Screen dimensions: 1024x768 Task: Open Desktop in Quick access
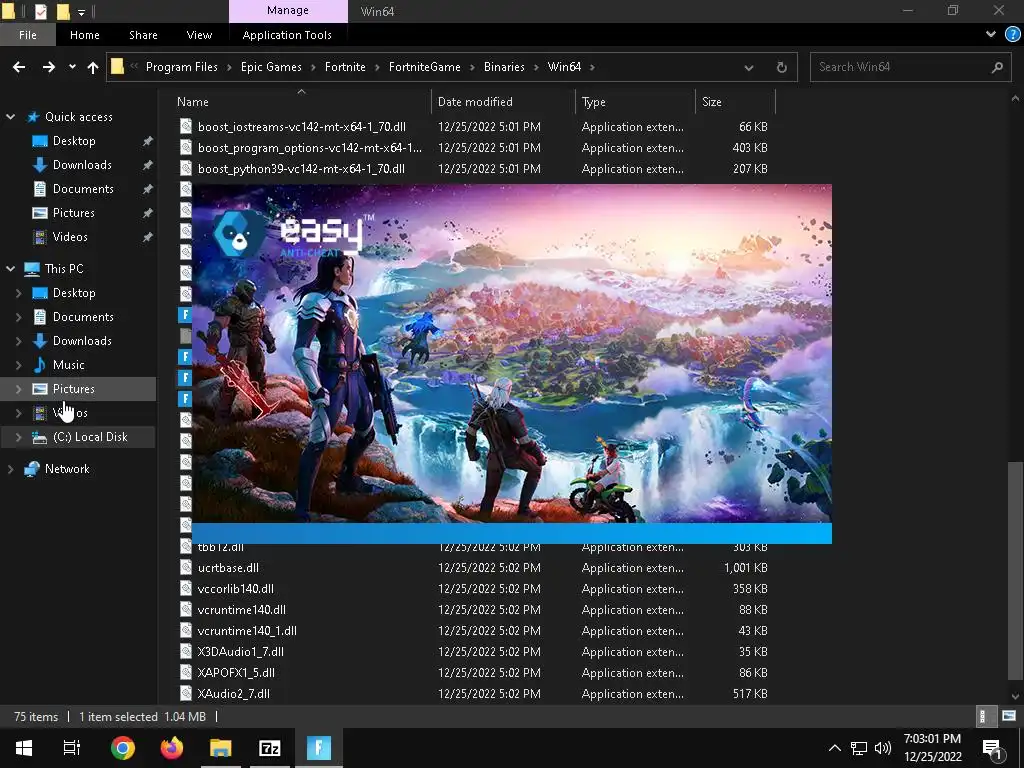[x=74, y=141]
